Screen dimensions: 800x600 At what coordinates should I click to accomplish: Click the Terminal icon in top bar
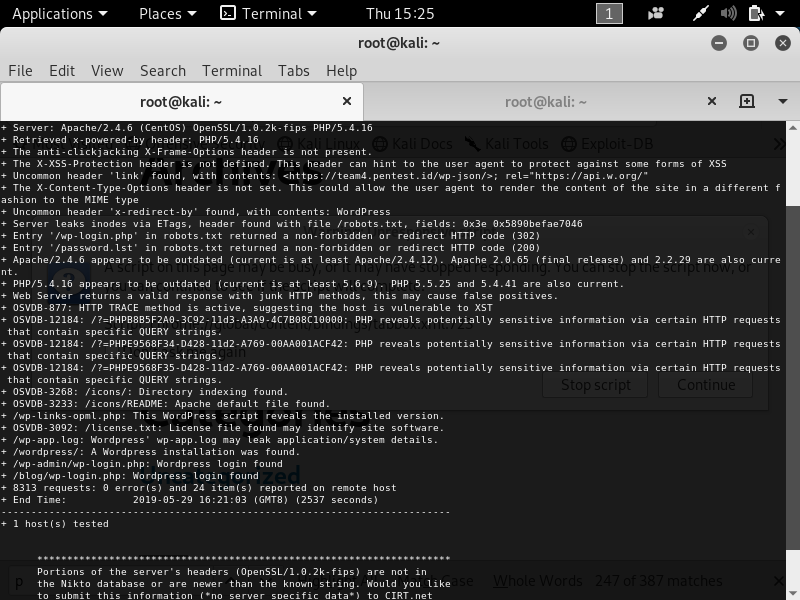[228, 13]
